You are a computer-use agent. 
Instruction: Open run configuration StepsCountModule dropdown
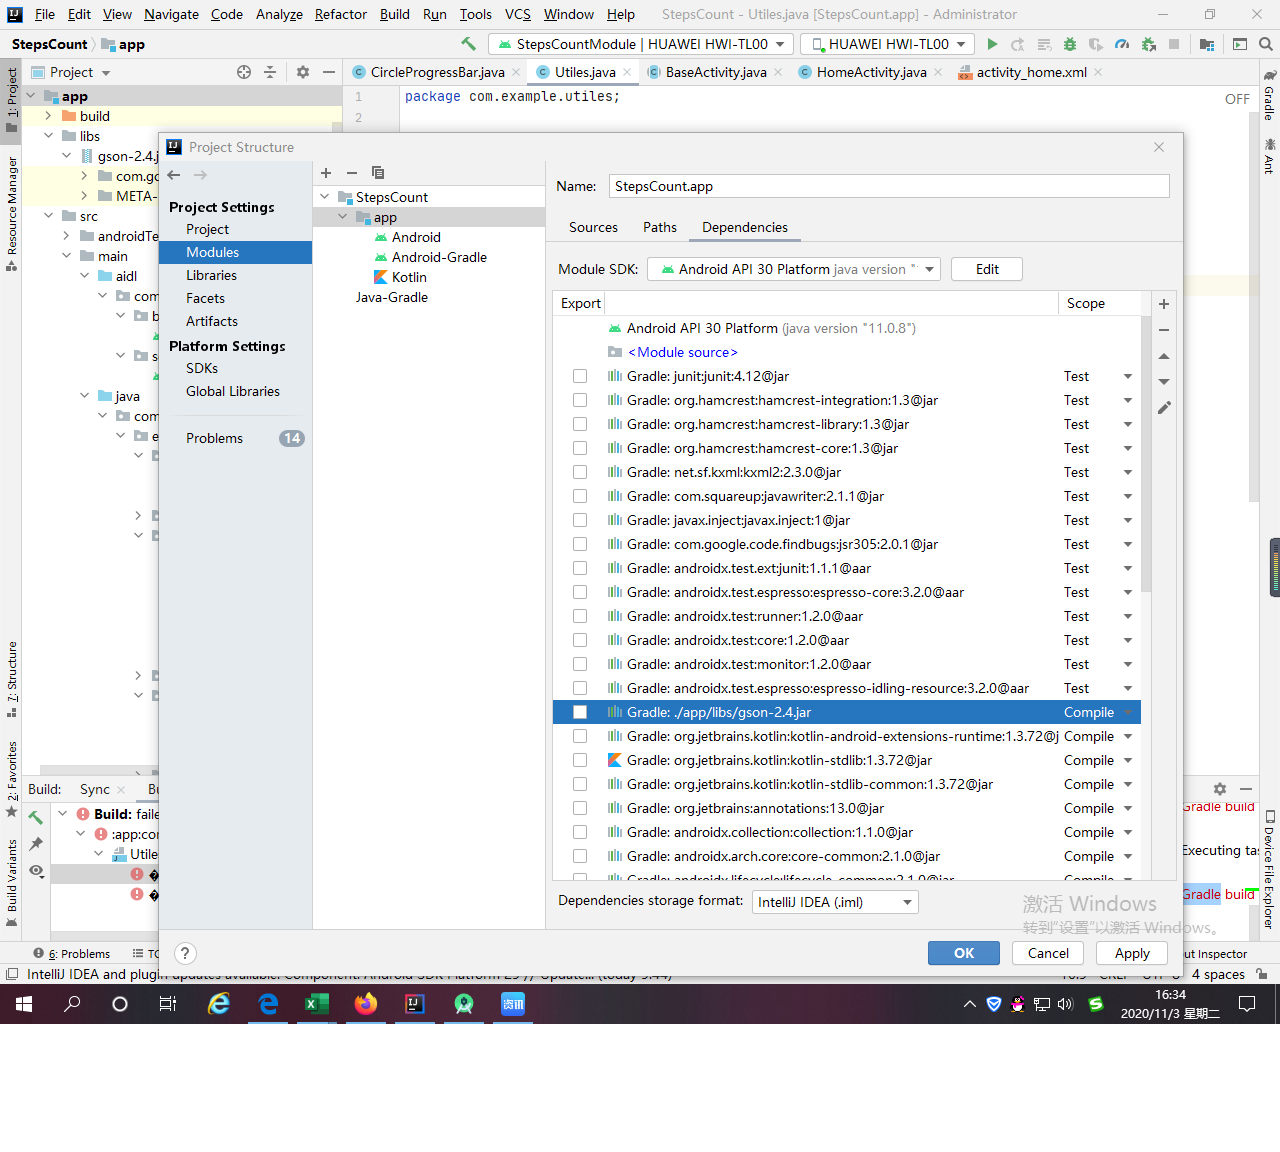tap(641, 44)
